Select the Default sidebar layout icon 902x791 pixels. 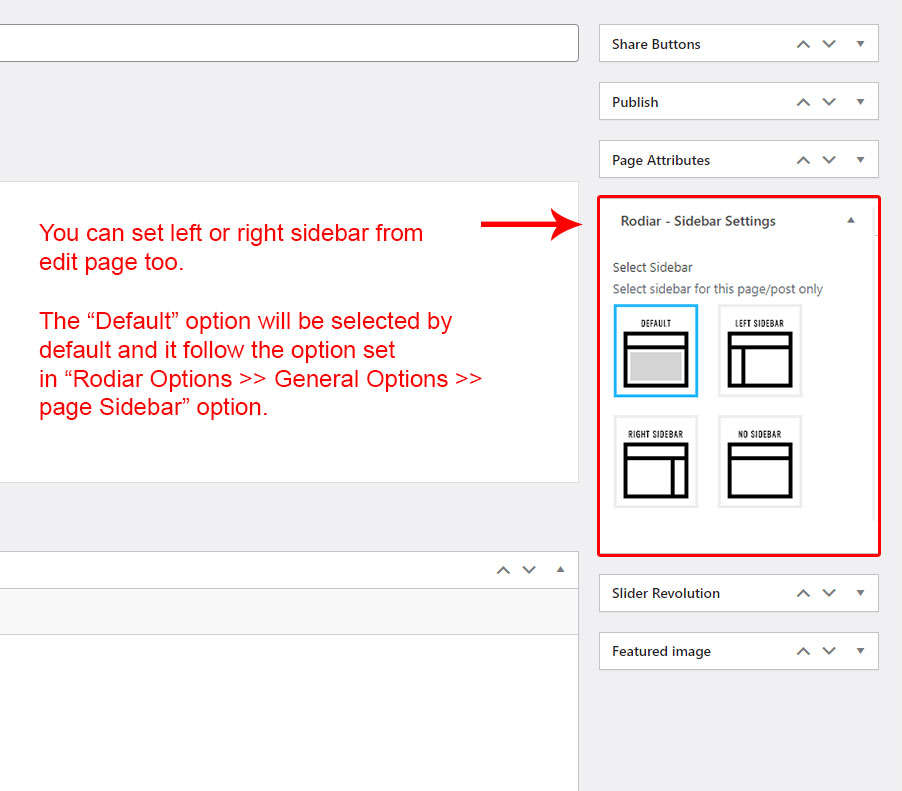(655, 351)
